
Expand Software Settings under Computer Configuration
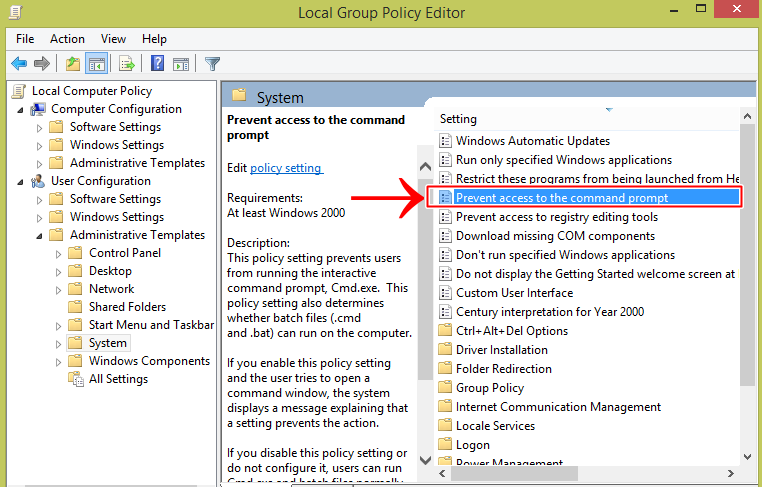tap(39, 128)
